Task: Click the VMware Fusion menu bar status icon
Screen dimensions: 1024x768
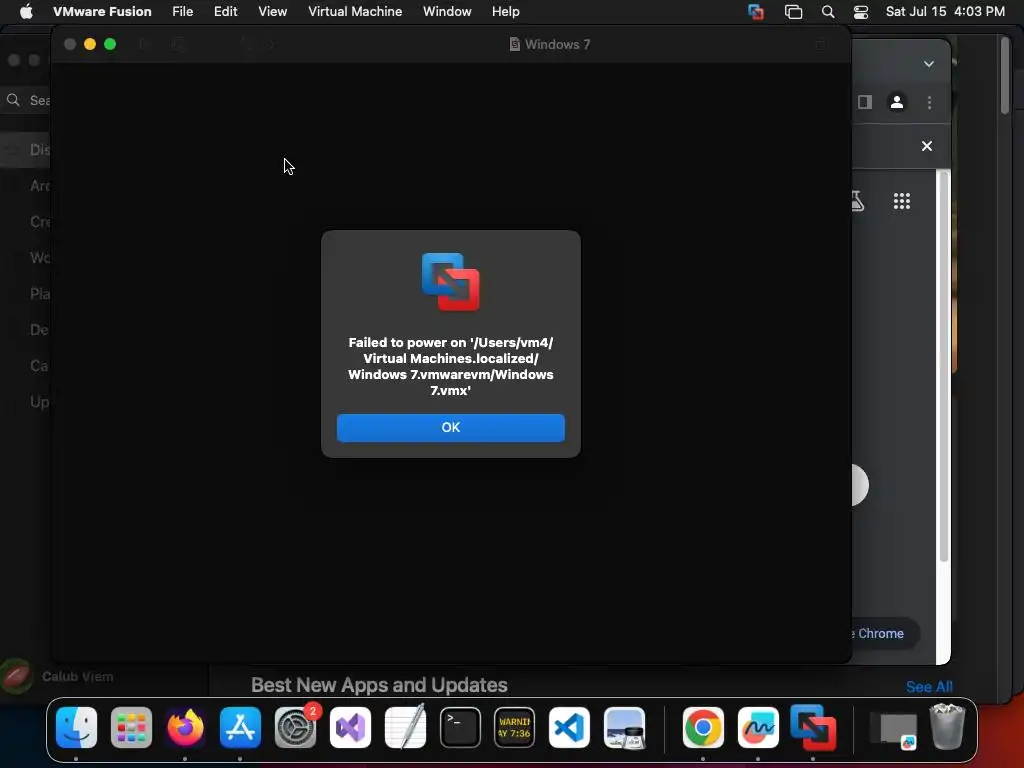Action: (x=756, y=12)
